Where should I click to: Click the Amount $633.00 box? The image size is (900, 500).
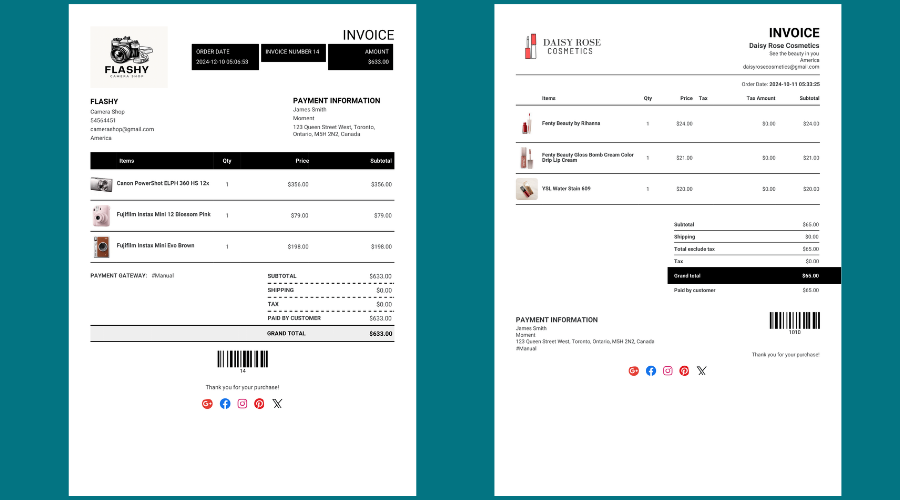coord(360,57)
